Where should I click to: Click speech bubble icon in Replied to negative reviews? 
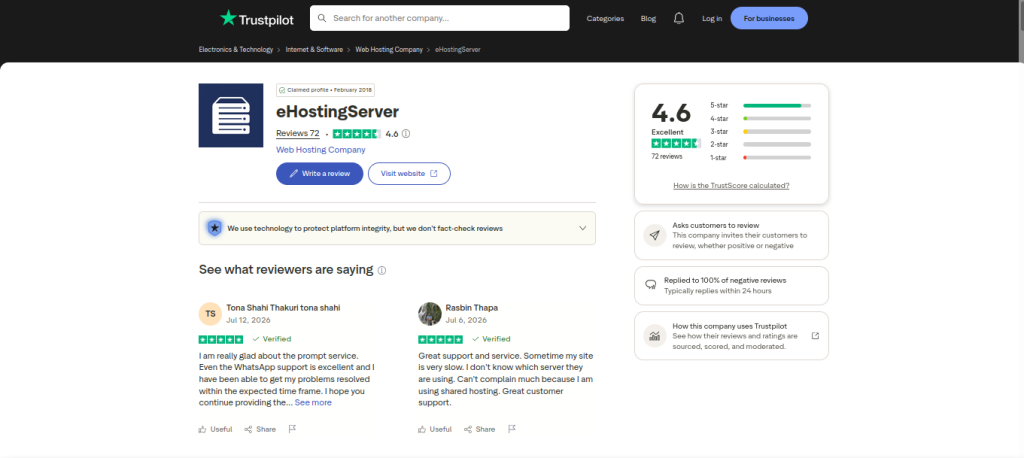coord(650,285)
